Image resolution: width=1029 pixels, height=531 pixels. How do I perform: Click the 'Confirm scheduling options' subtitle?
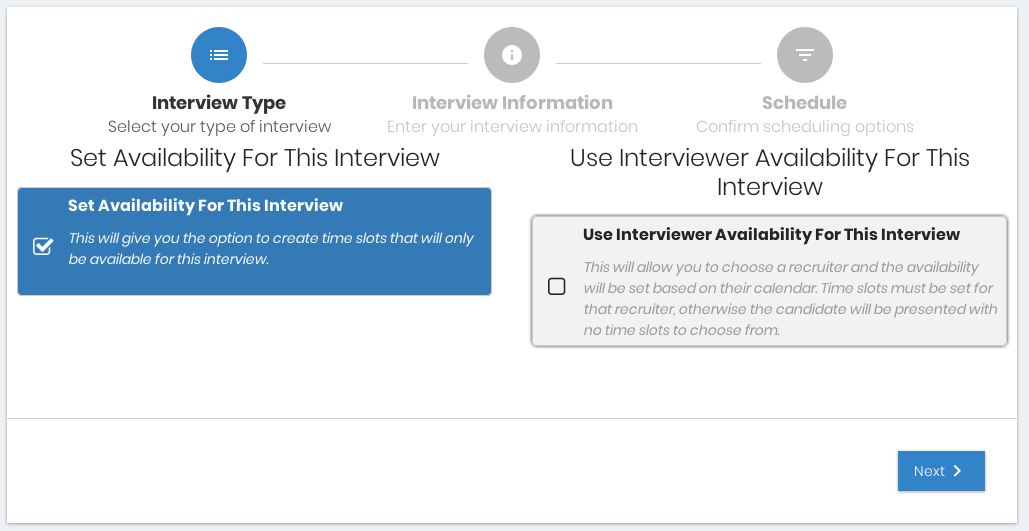tap(804, 127)
